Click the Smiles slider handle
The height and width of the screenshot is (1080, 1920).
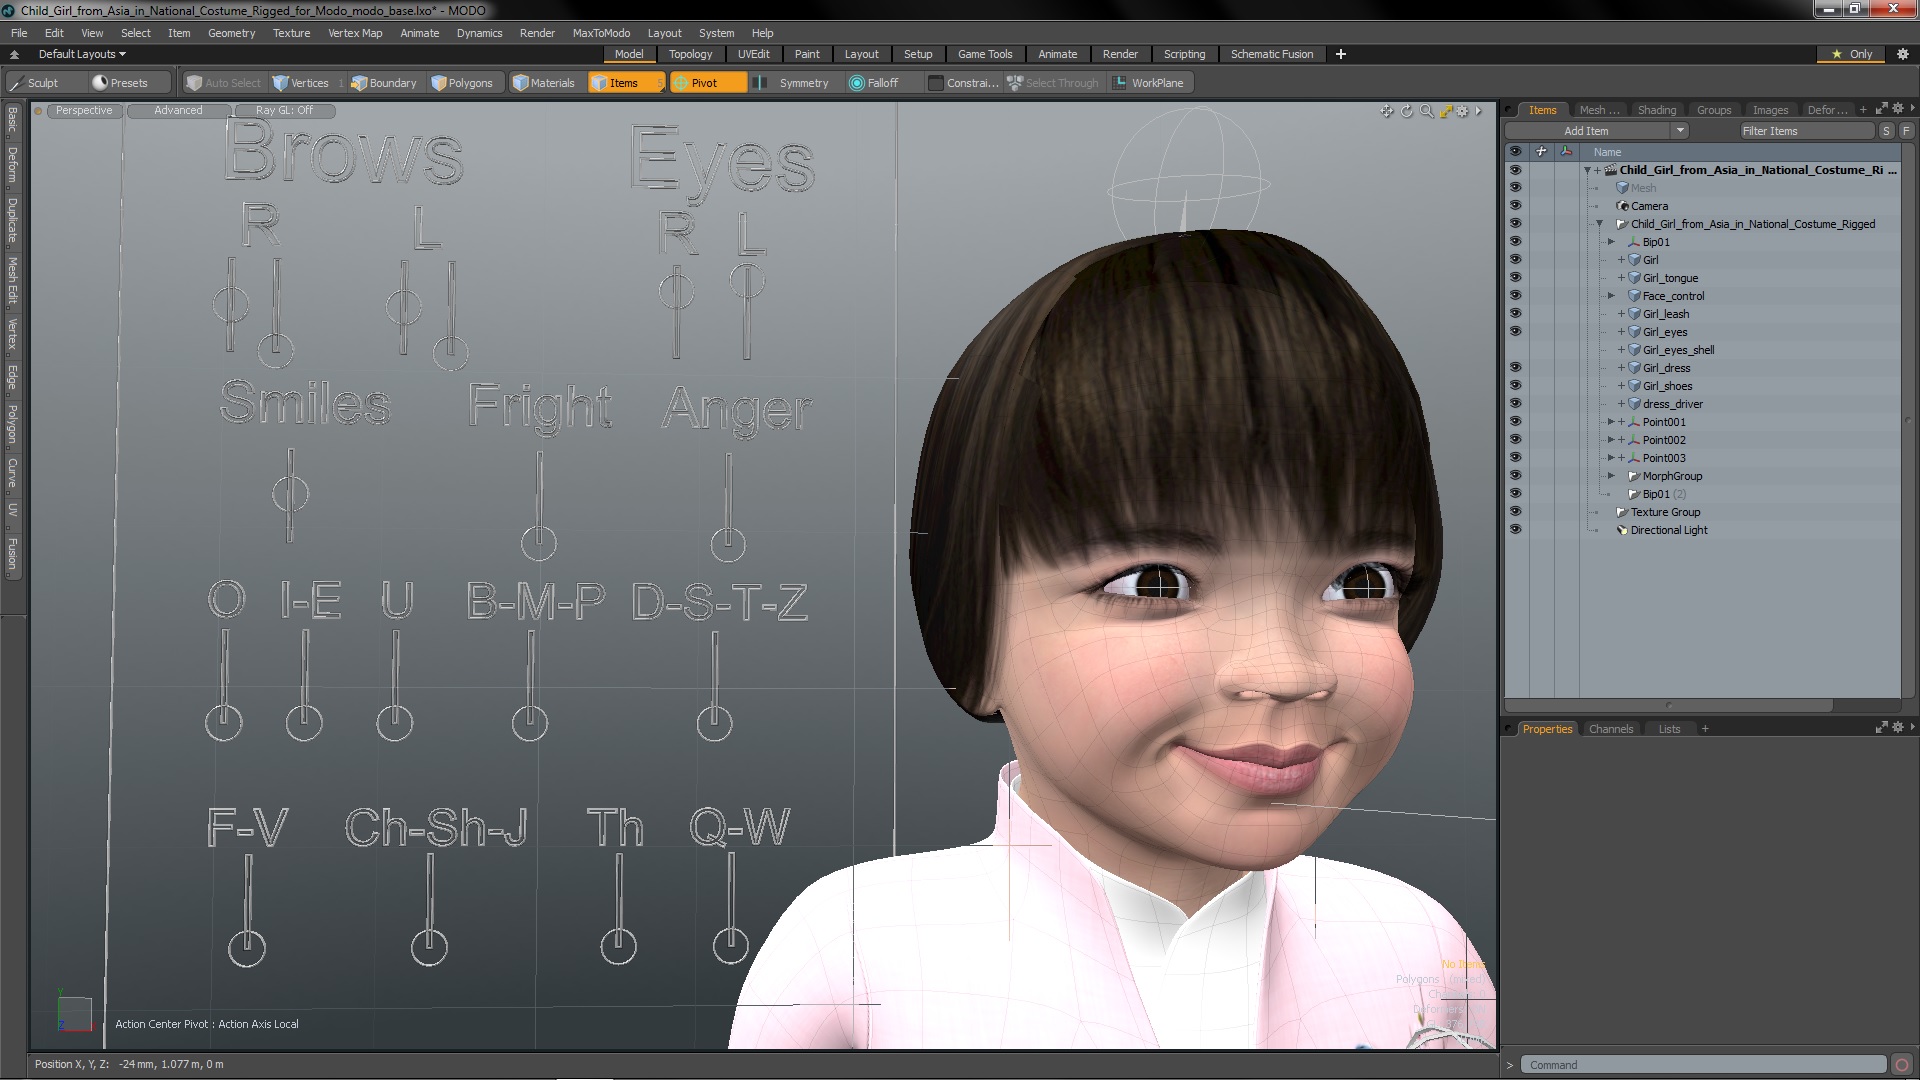(x=290, y=493)
